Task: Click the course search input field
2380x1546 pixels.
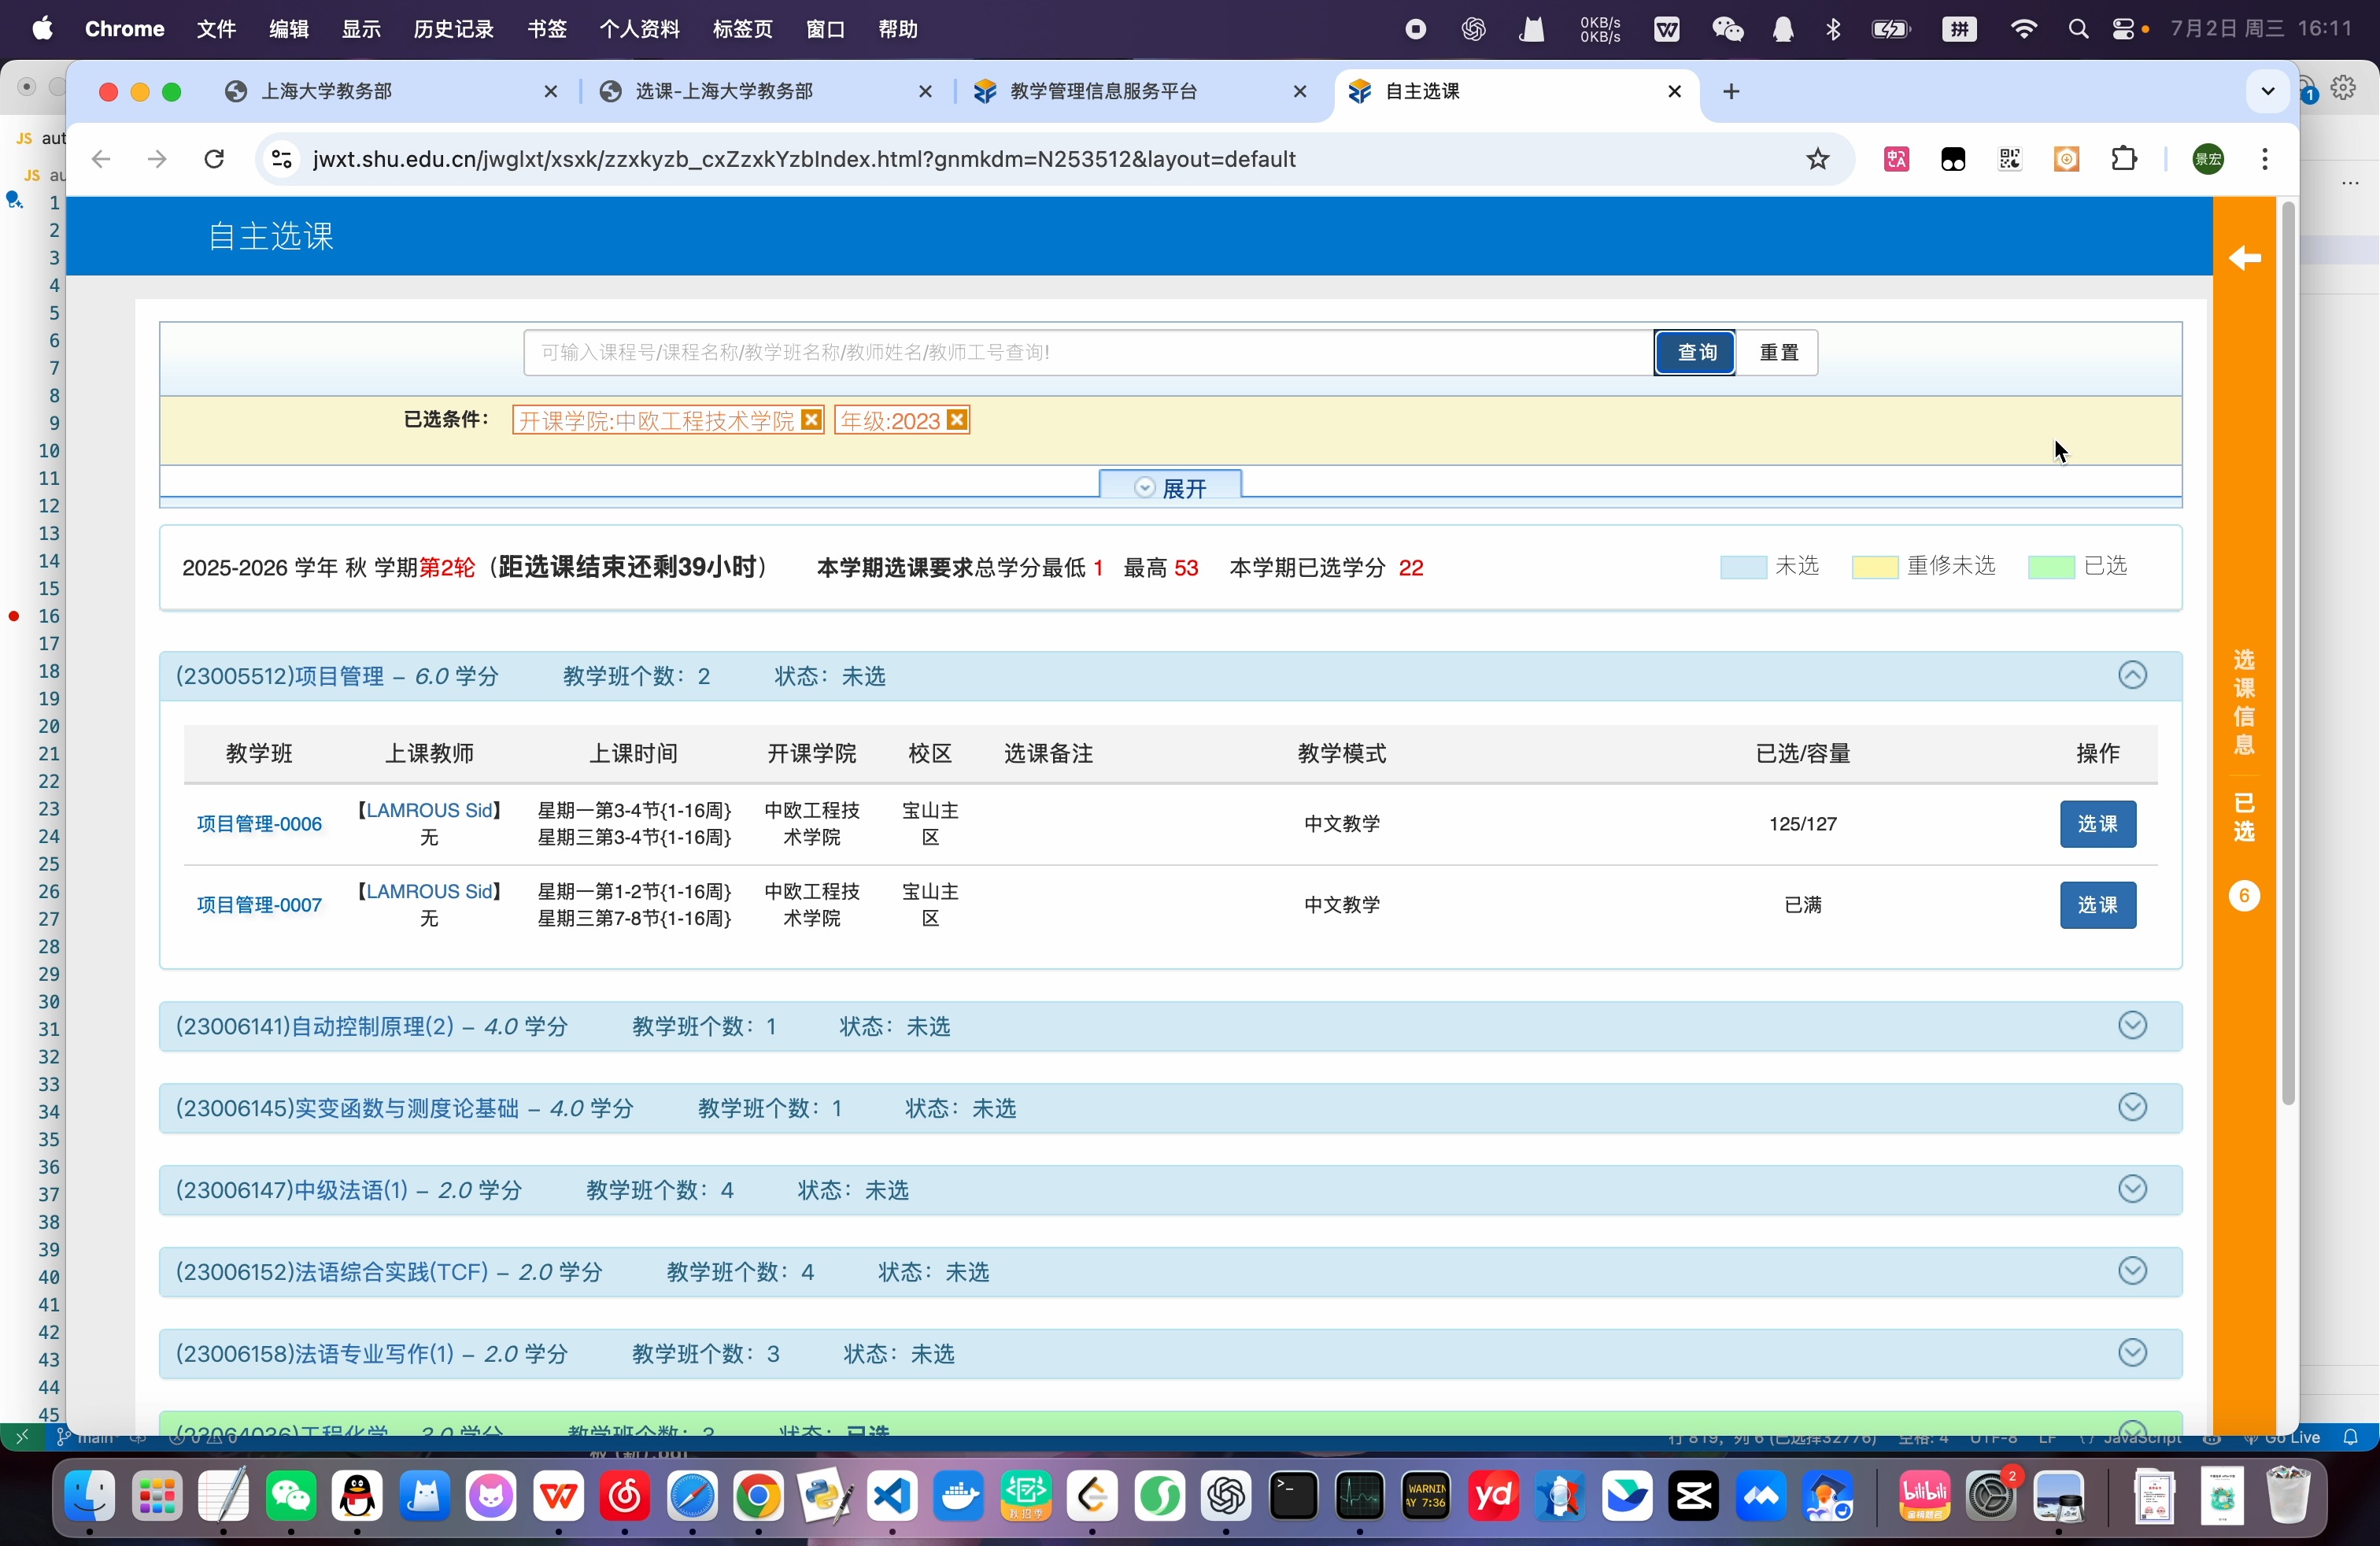Action: [1086, 352]
